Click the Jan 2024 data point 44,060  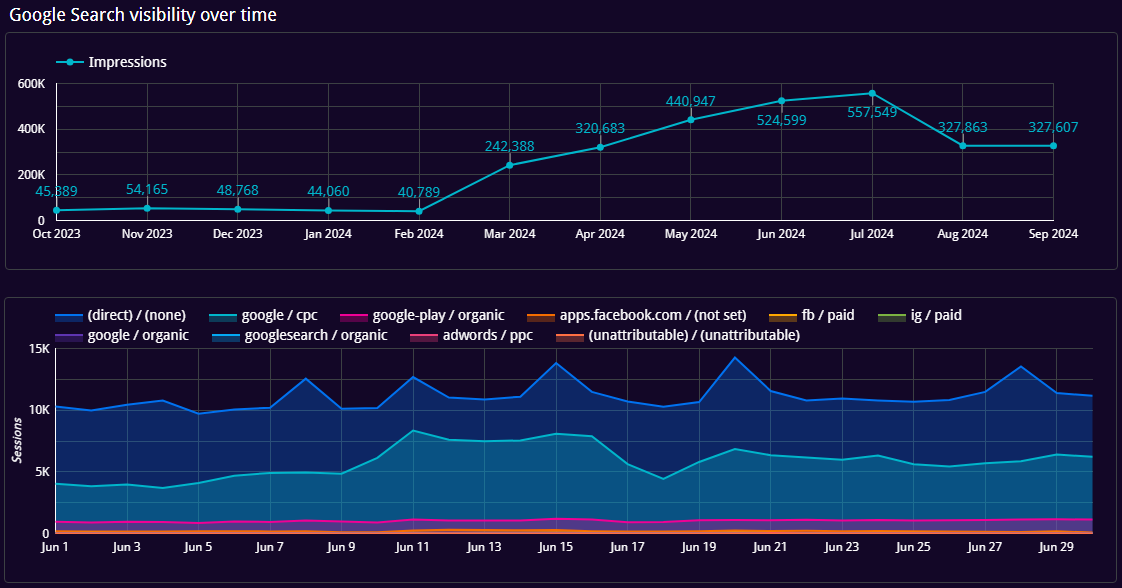[x=328, y=210]
